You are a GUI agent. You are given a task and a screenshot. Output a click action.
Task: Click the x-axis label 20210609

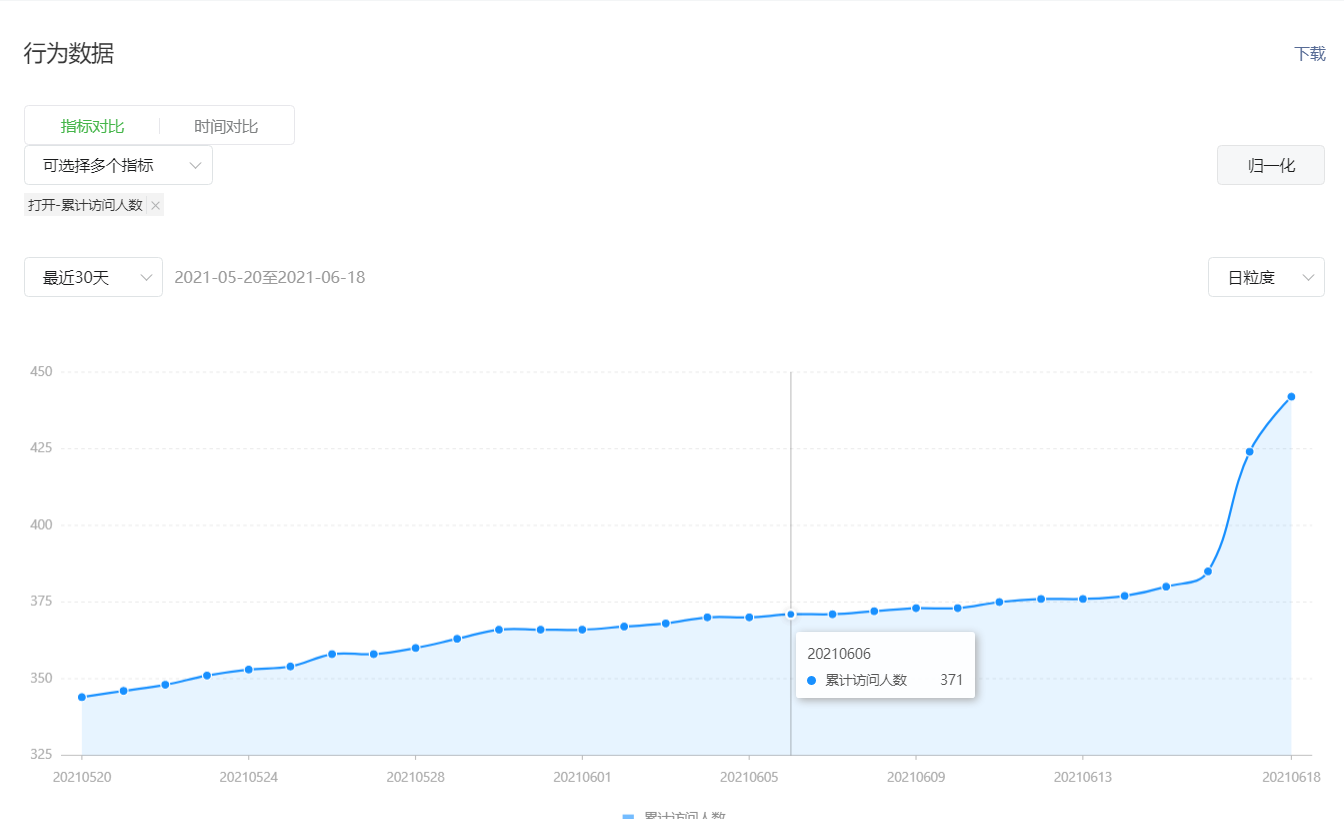tap(916, 776)
